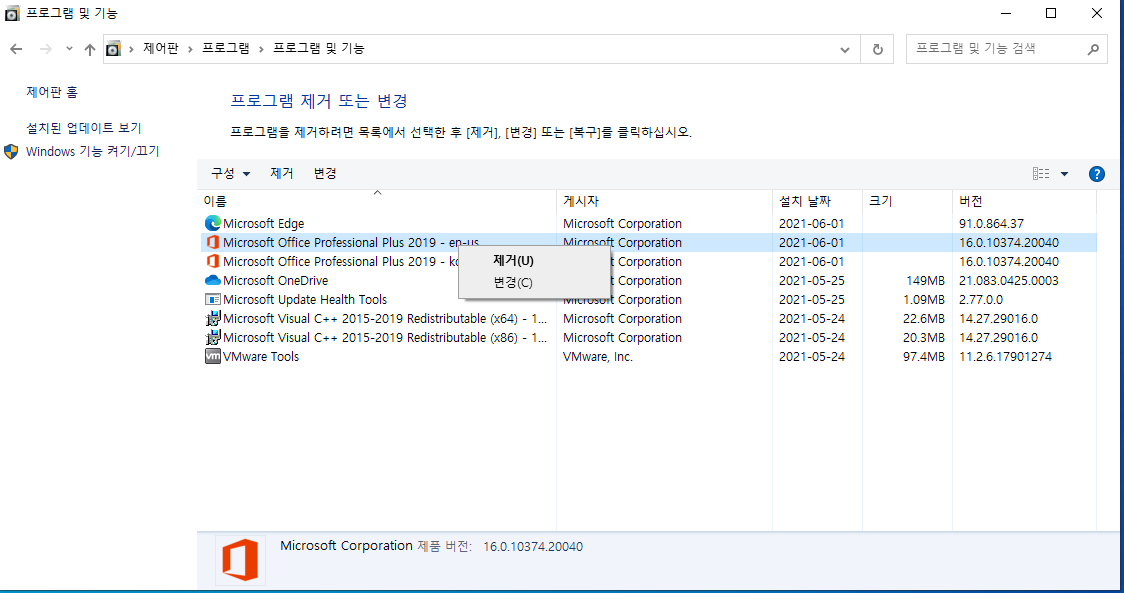Sort by the 버전 column header
Image resolution: width=1124 pixels, height=593 pixels.
pos(1024,201)
